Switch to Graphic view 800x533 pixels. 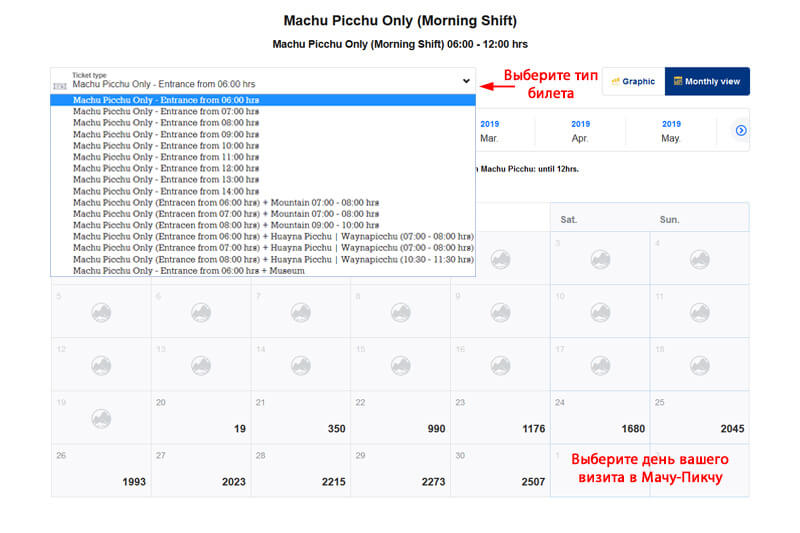tap(633, 81)
